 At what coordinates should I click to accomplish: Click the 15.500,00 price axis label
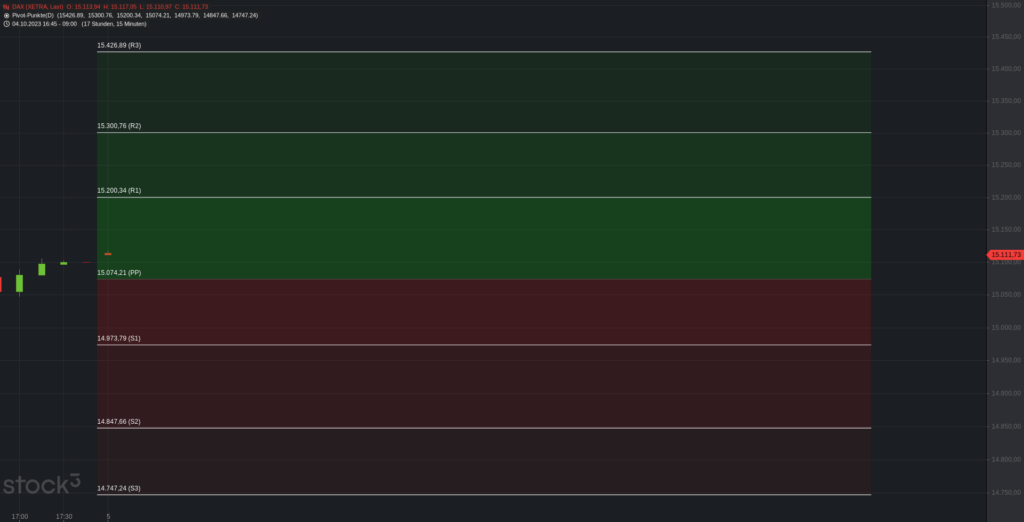[x=1004, y=6]
